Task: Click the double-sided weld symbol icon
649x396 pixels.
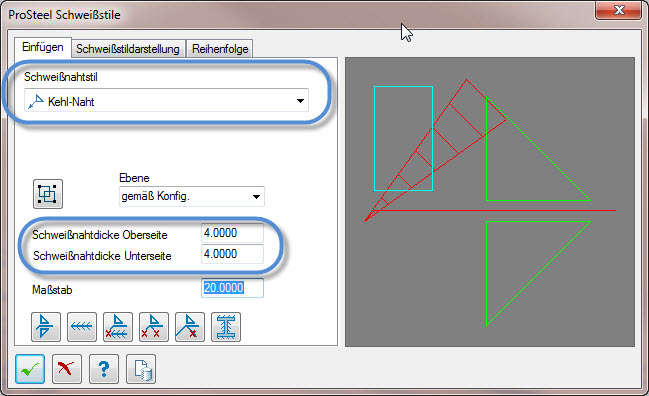Action: [46, 327]
